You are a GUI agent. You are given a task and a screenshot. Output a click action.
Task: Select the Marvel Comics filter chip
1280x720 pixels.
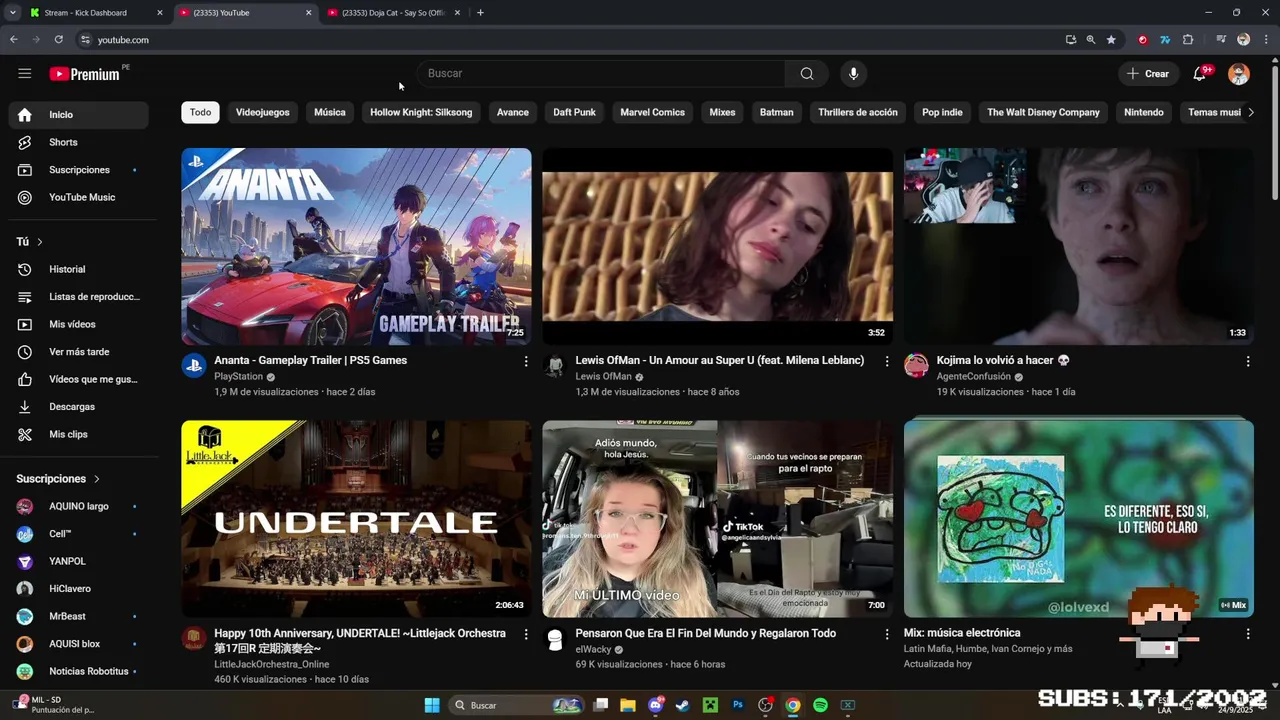click(x=652, y=112)
